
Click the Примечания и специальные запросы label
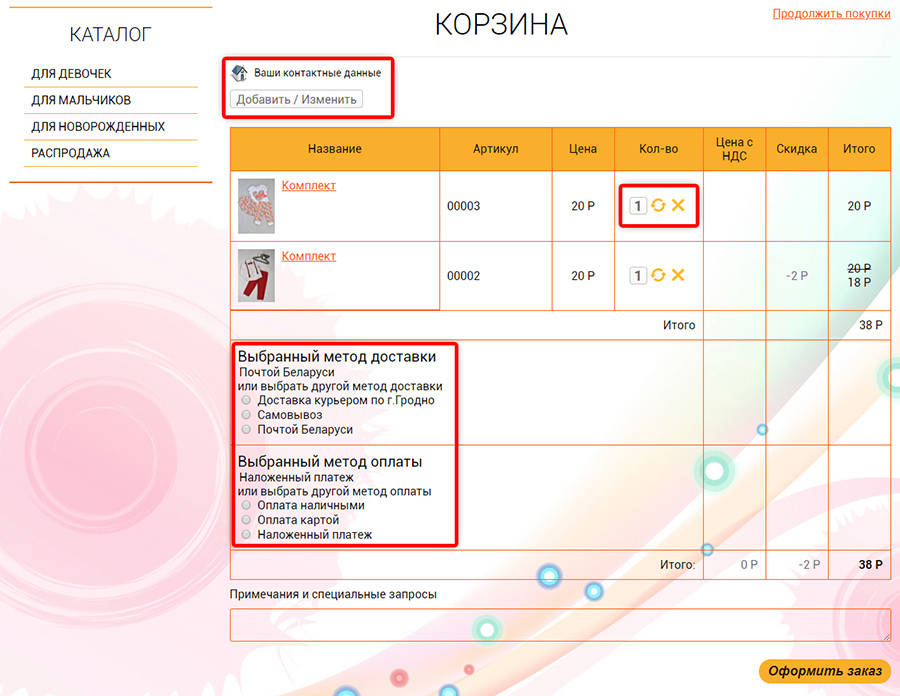(x=333, y=594)
